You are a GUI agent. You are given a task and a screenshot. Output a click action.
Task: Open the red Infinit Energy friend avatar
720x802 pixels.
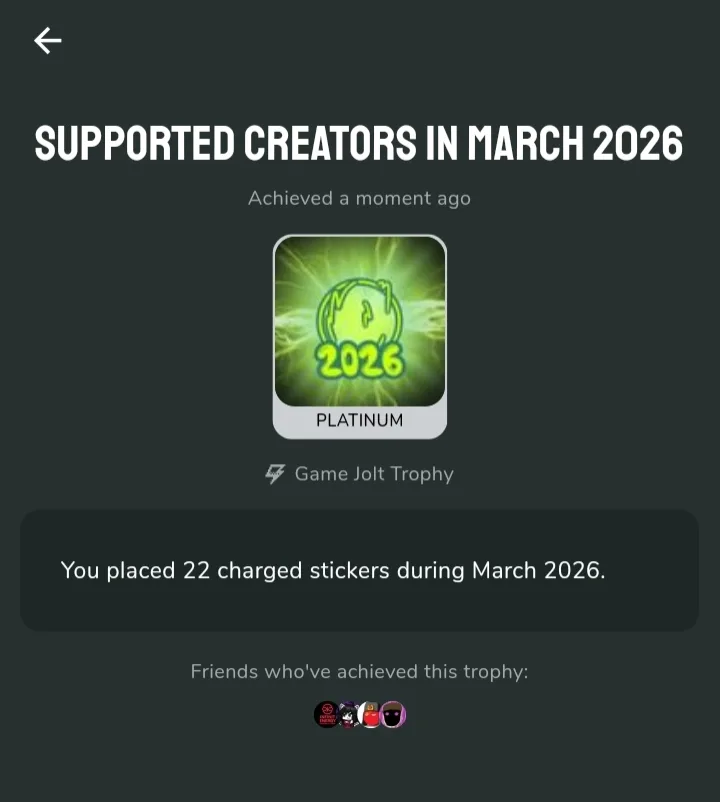[326, 715]
